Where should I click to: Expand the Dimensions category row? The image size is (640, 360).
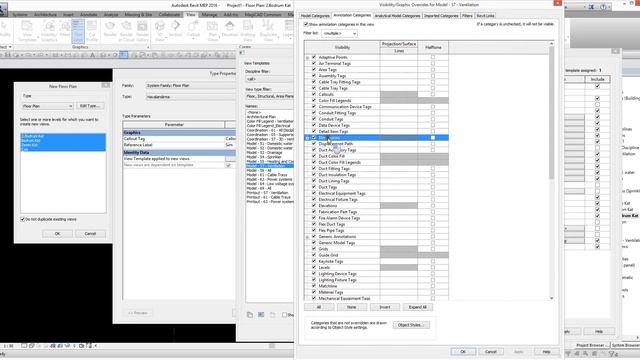(x=307, y=138)
